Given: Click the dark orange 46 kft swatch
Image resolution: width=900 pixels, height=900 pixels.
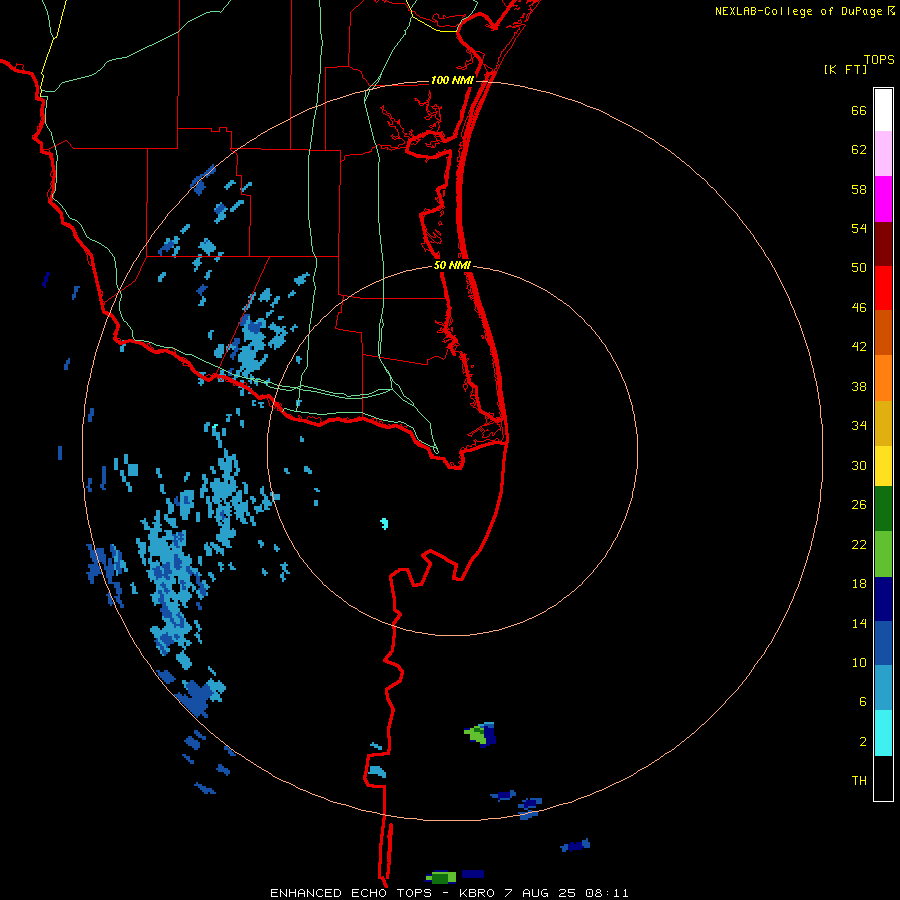Looking at the screenshot, I should pyautogui.click(x=883, y=333).
